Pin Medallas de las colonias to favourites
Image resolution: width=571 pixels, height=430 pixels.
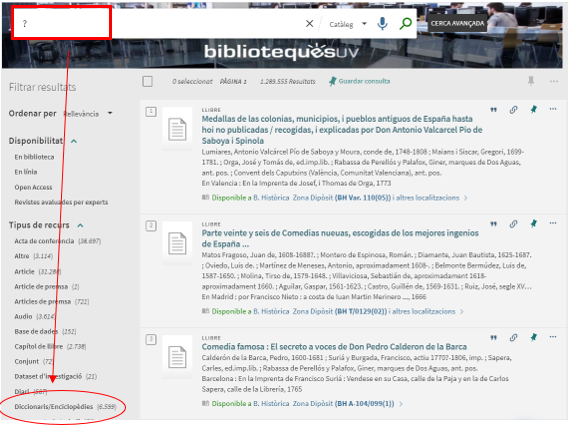(533, 109)
